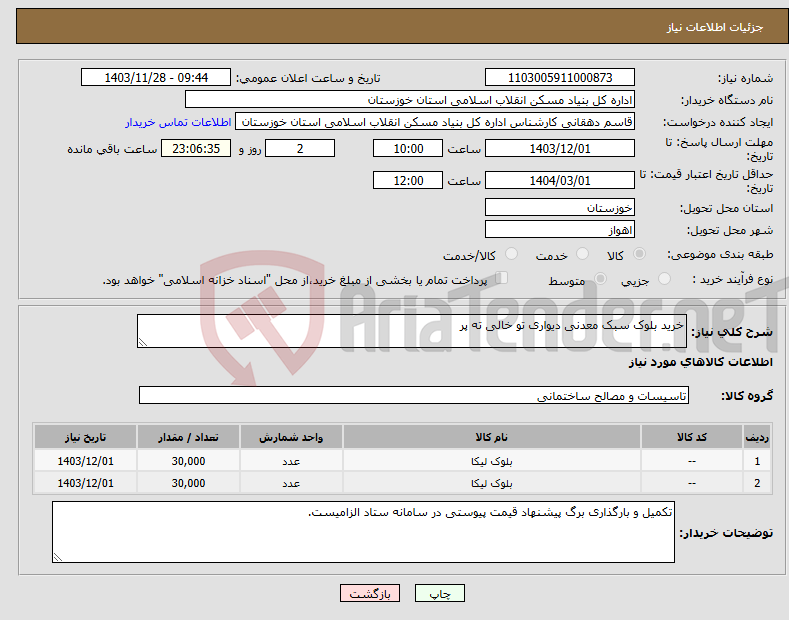The image size is (789, 620).
Task: Click the need number field 1103005911000873
Action: pyautogui.click(x=560, y=78)
